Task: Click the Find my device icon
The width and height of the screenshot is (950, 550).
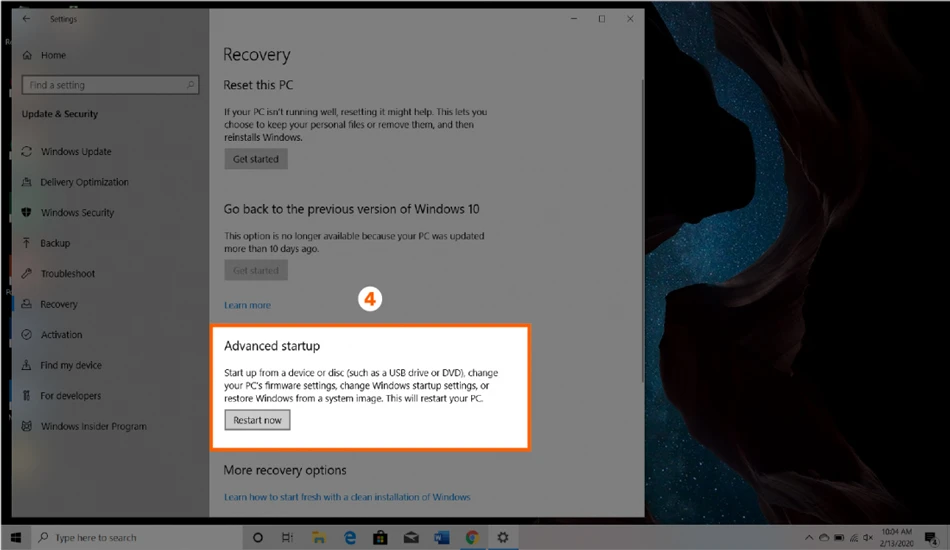Action: 27,365
